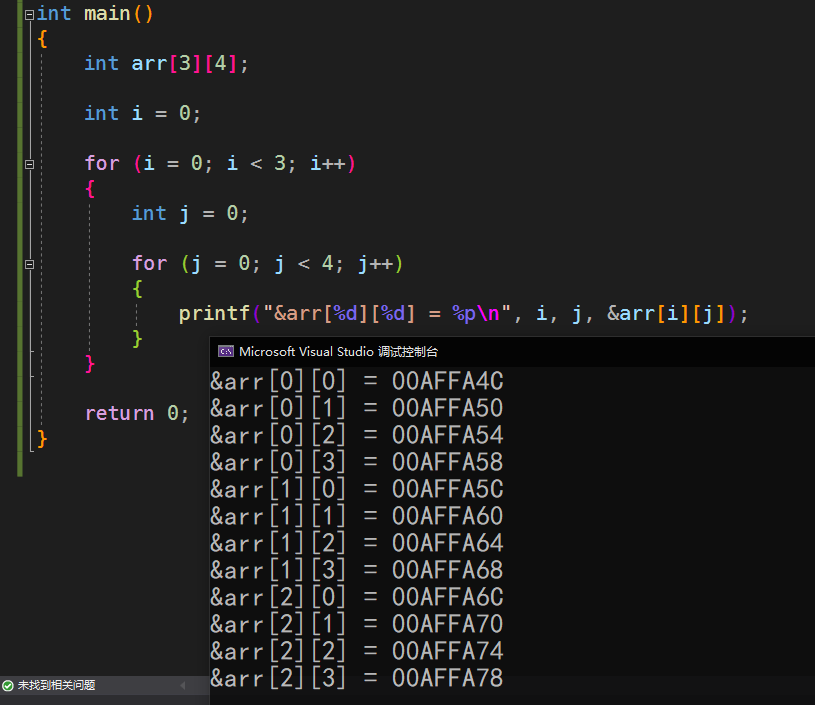The image size is (815, 705).
Task: Click output line '&arr[1][2] = 00AFFA64'
Action: click(357, 543)
